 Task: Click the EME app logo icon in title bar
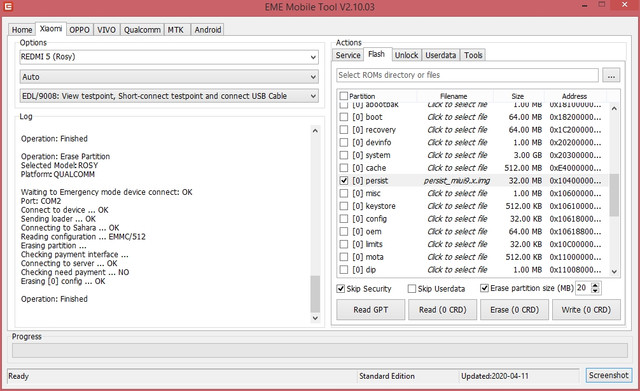pos(8,7)
